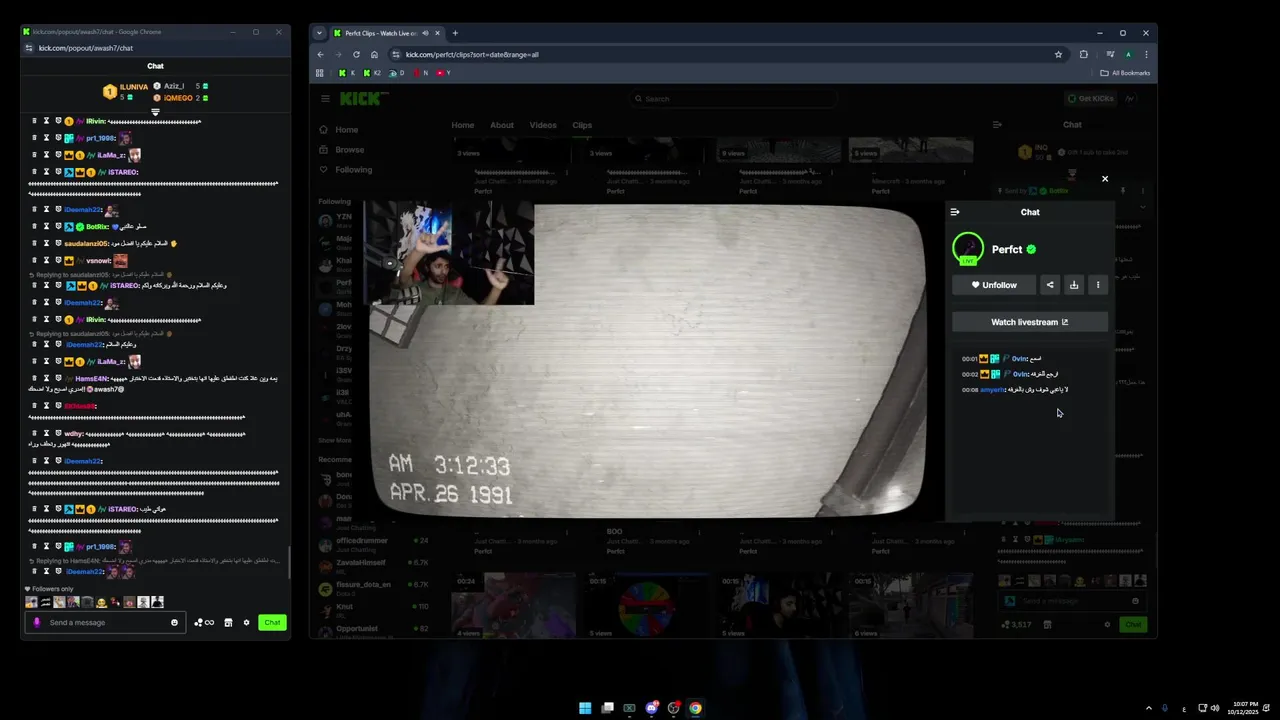Open officedrummer recommended channel
1280x720 pixels.
click(373, 544)
